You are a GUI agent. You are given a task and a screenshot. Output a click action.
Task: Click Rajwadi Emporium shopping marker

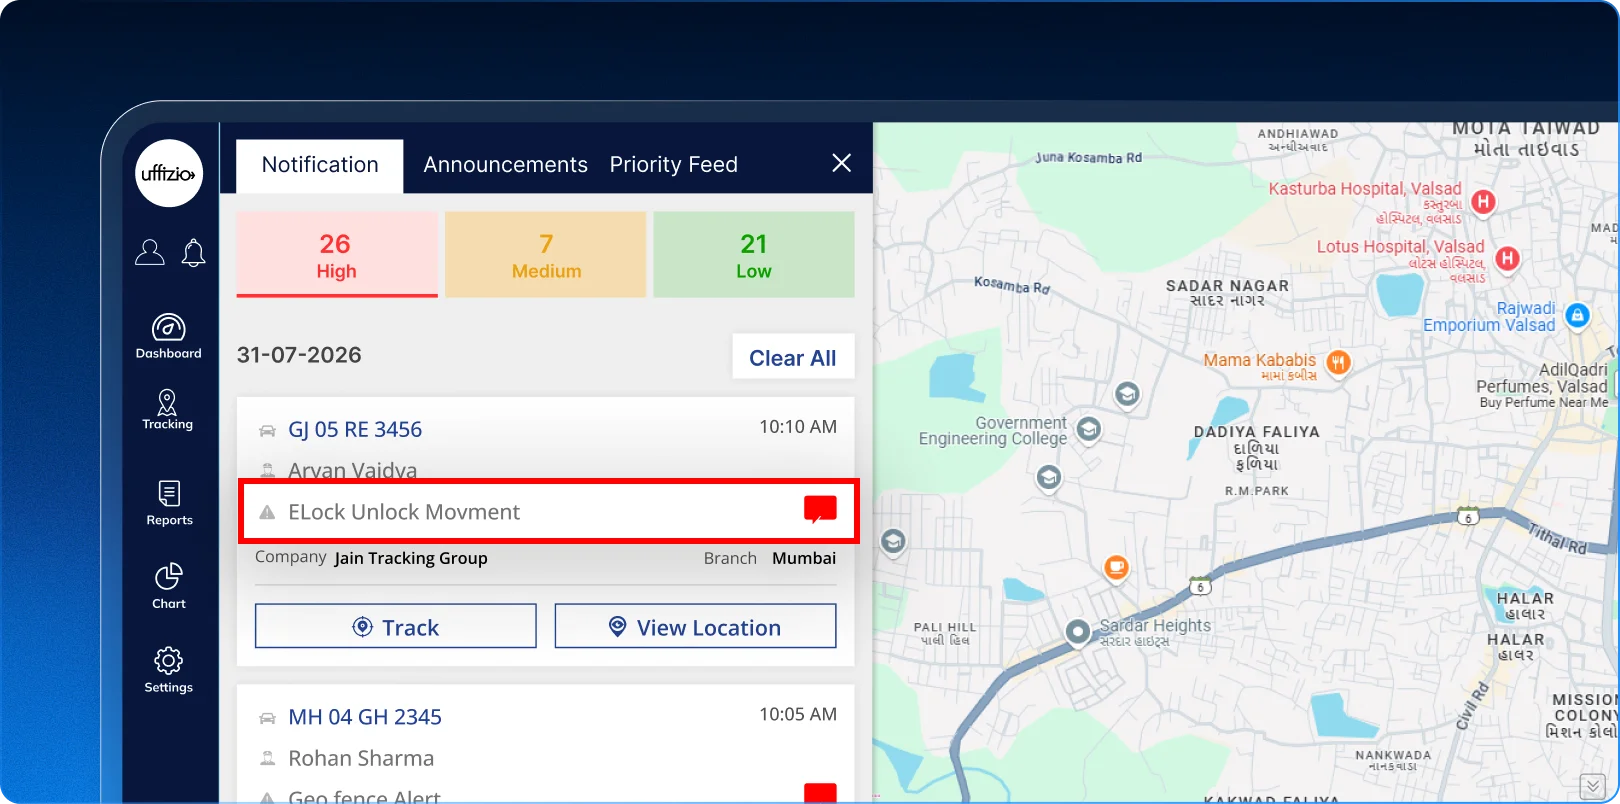[1577, 316]
